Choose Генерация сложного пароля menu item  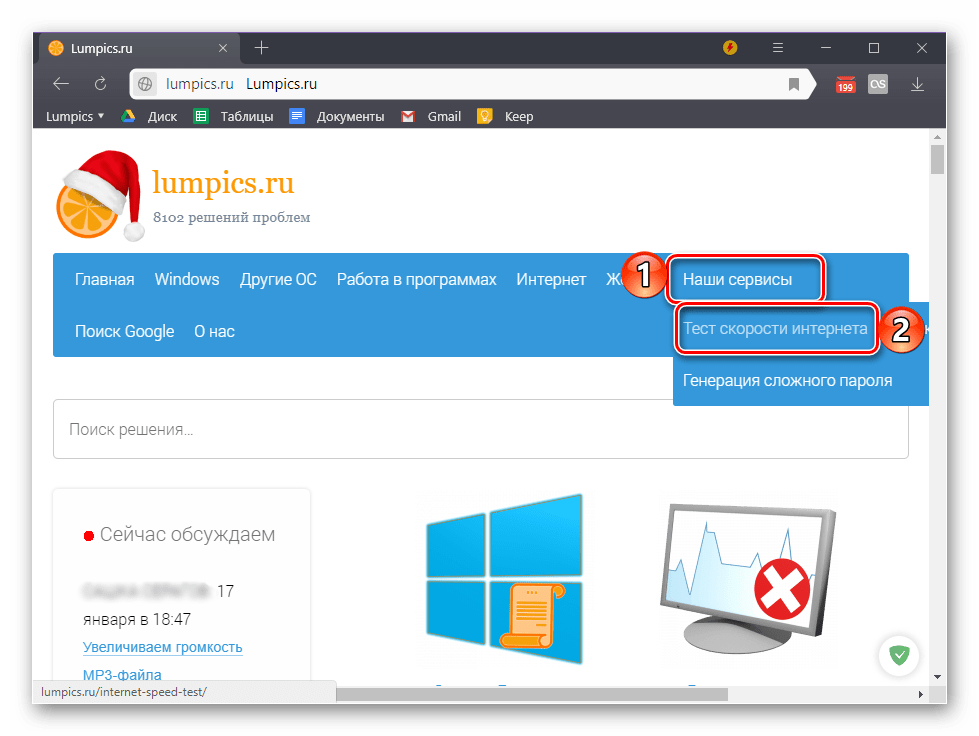[787, 380]
